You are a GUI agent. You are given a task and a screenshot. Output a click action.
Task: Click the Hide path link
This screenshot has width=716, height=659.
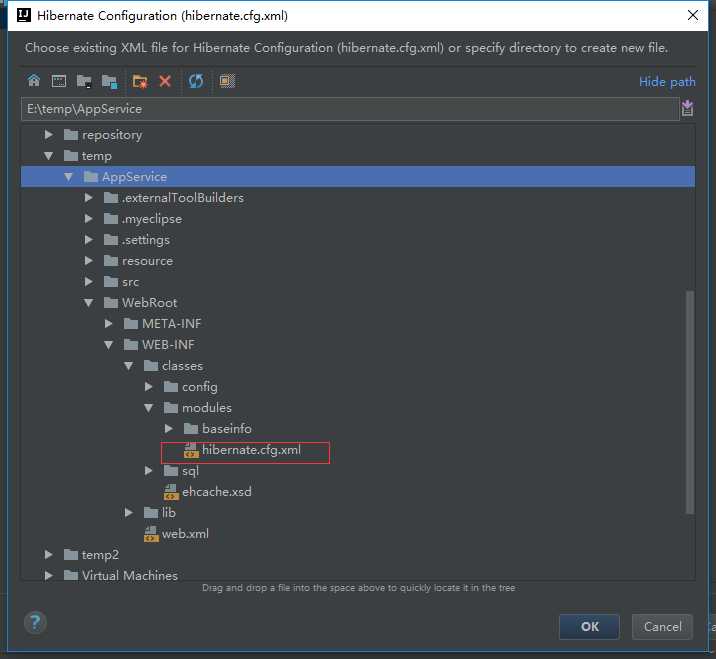[667, 82]
